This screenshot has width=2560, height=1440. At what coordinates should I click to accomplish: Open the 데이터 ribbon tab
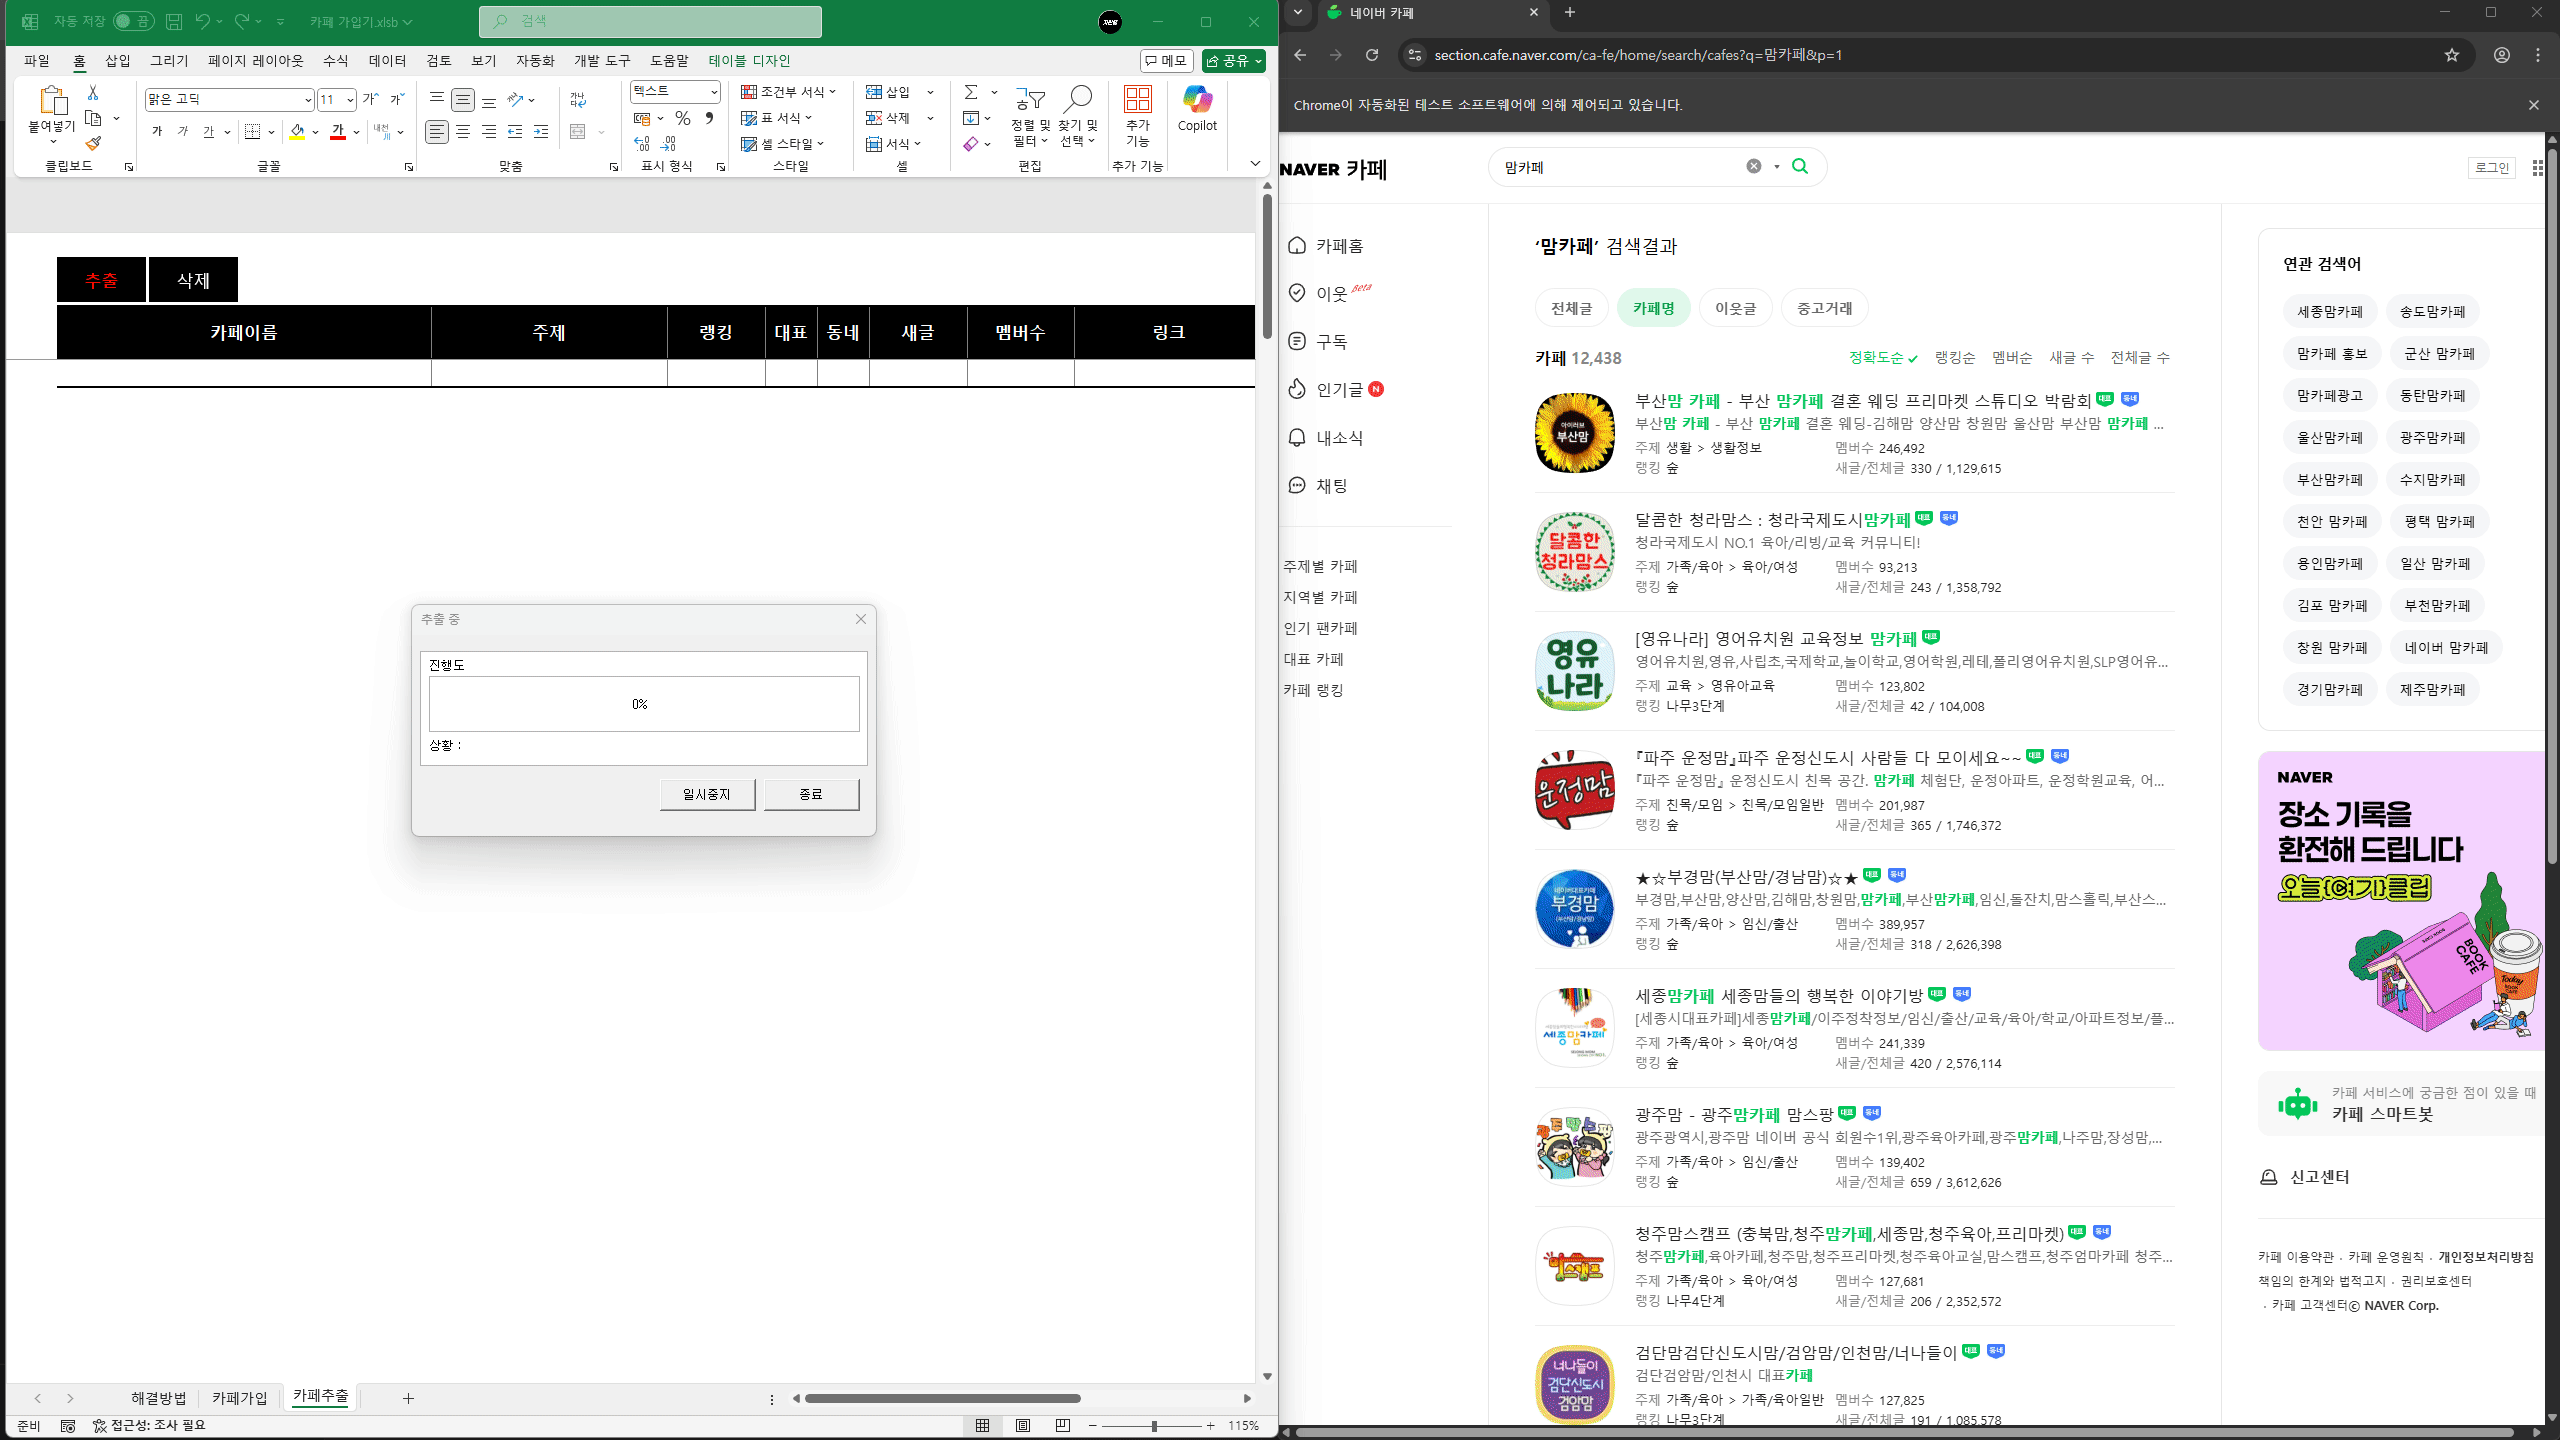click(x=386, y=61)
